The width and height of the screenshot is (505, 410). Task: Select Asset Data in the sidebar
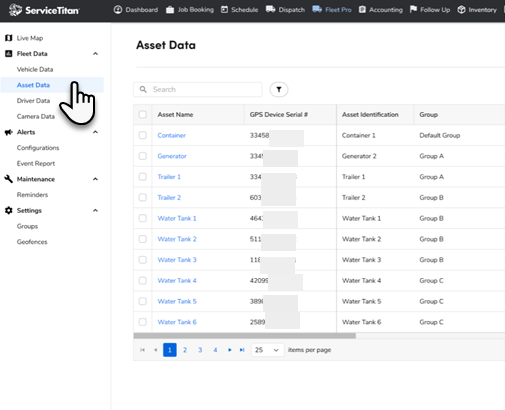[x=33, y=85]
